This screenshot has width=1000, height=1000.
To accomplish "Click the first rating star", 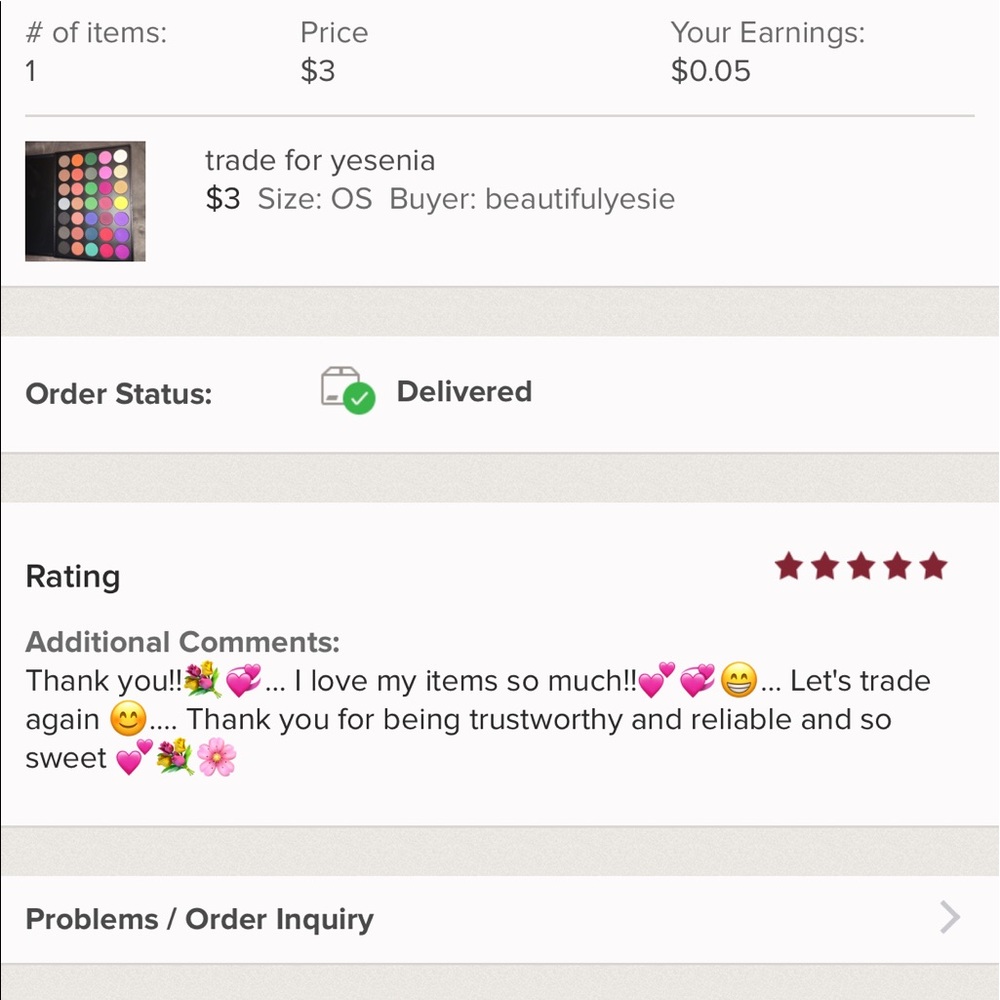I will click(789, 567).
